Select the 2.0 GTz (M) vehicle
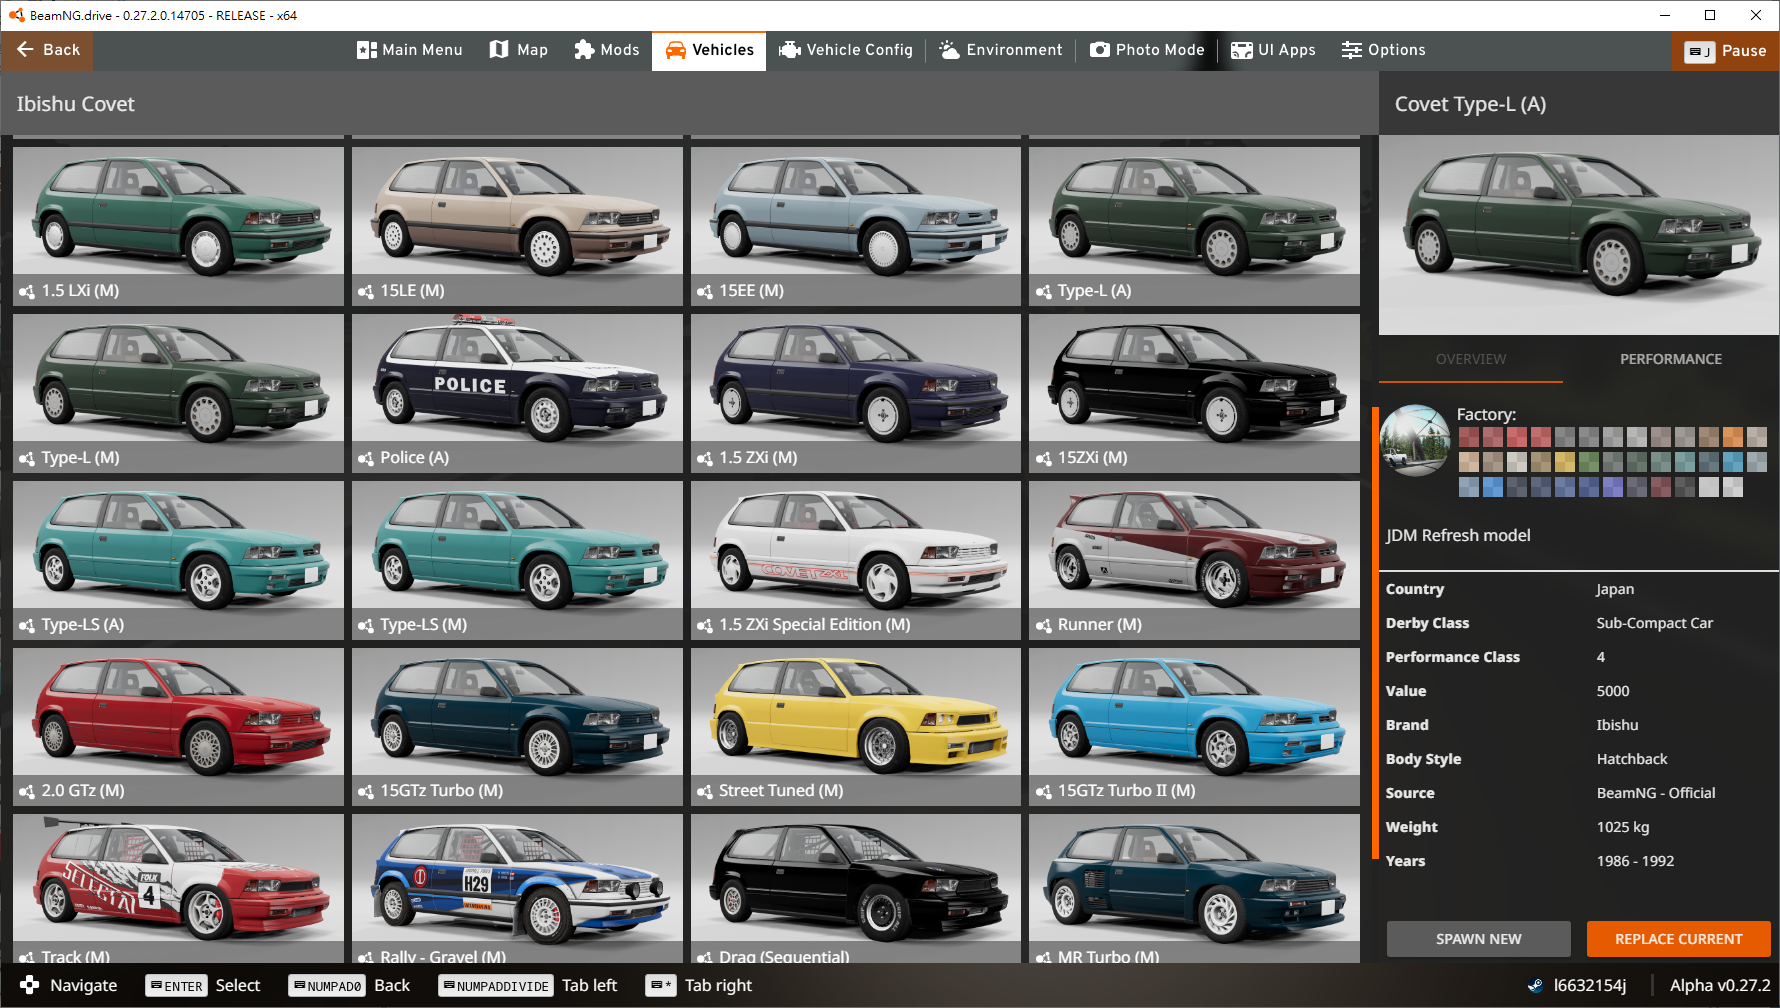 tap(178, 727)
